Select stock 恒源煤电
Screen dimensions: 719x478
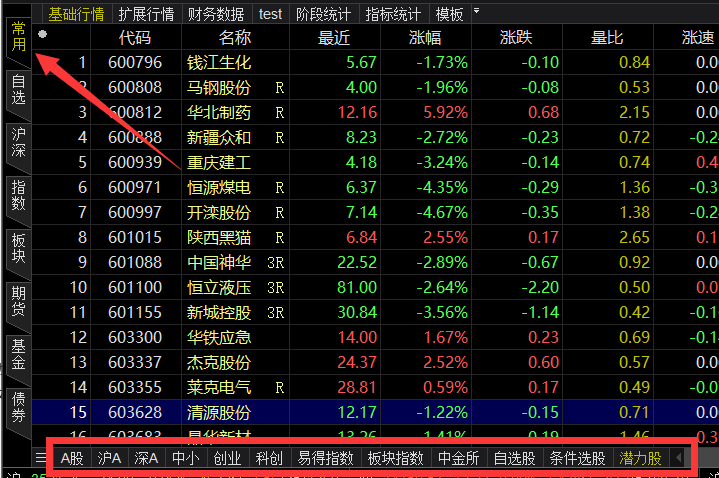click(219, 187)
